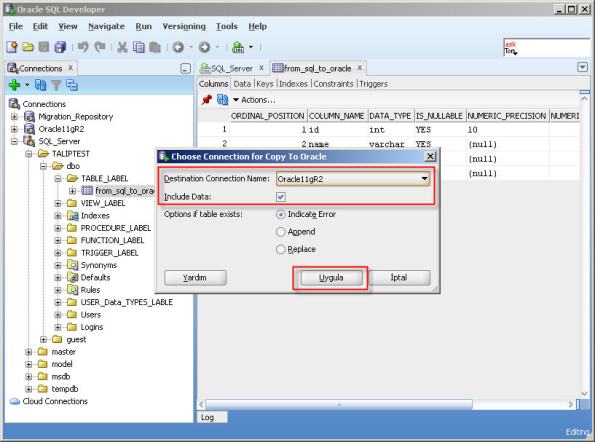Minimize the Connections panel
The height and width of the screenshot is (442, 595).
tap(185, 69)
